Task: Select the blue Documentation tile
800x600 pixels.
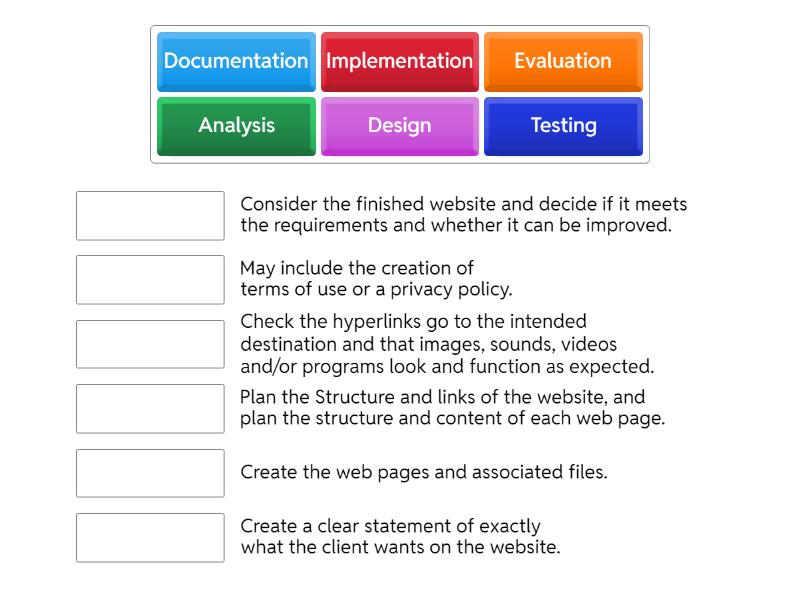Action: point(236,61)
